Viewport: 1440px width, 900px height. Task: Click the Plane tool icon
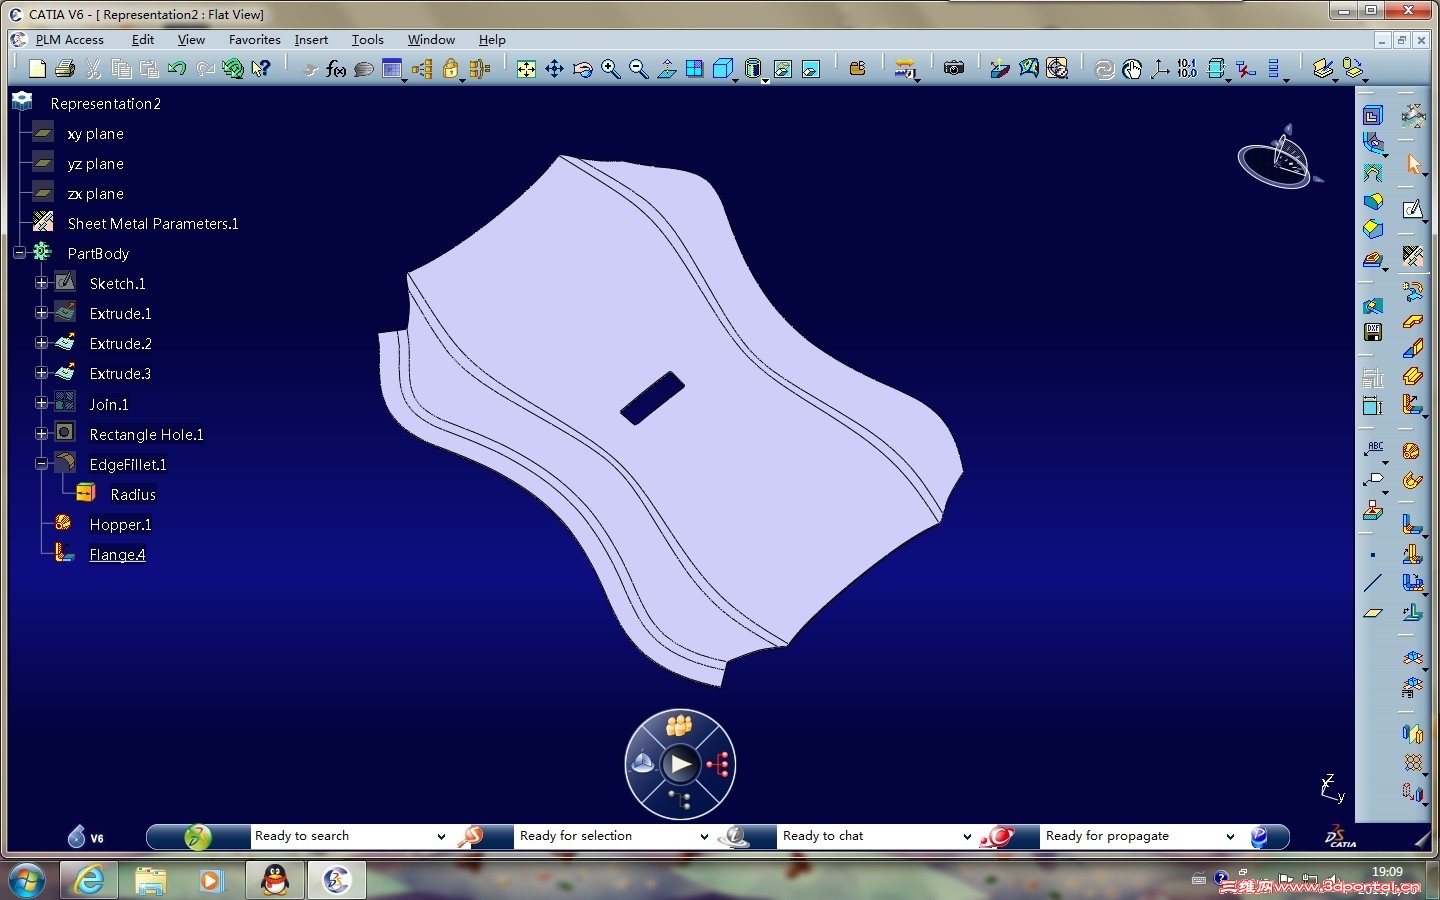pyautogui.click(x=1373, y=612)
